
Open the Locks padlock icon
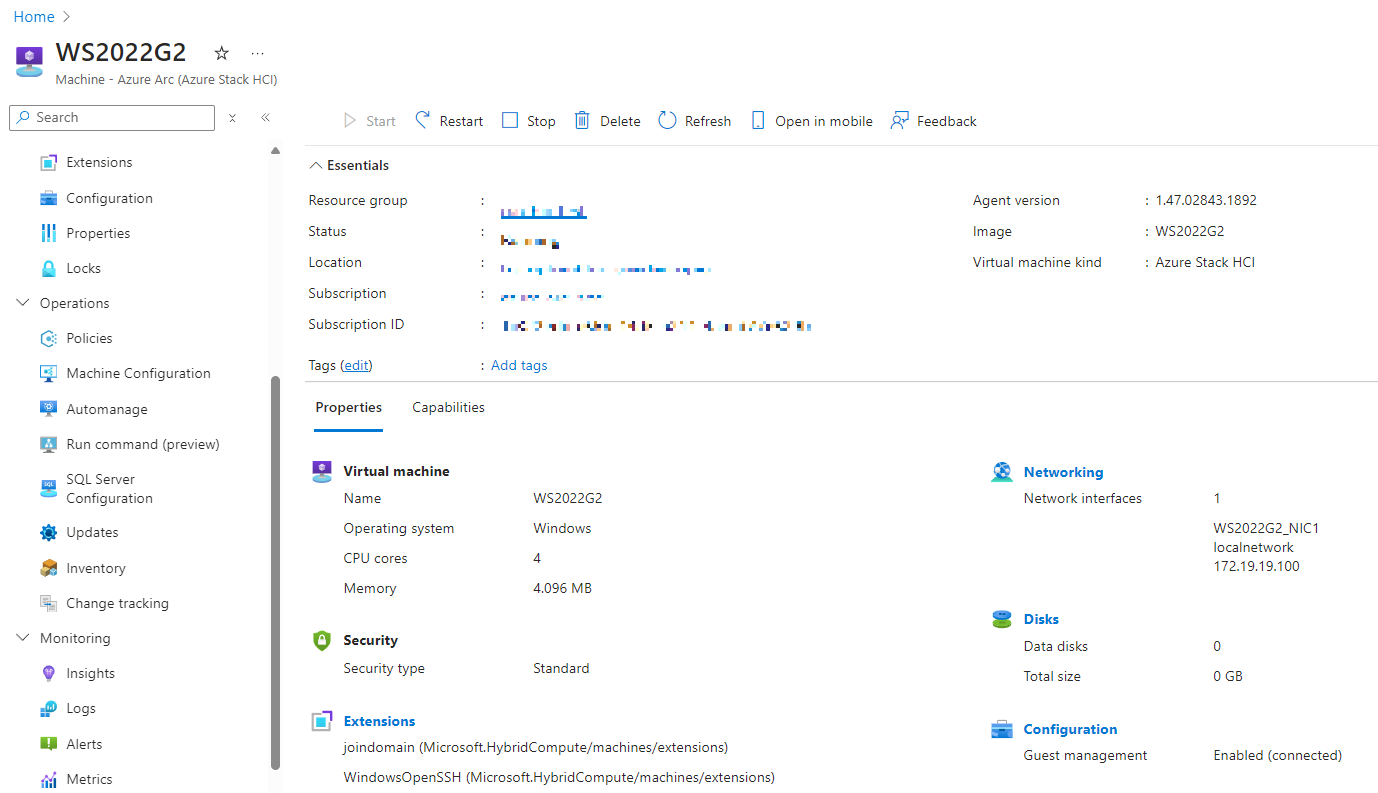(48, 268)
